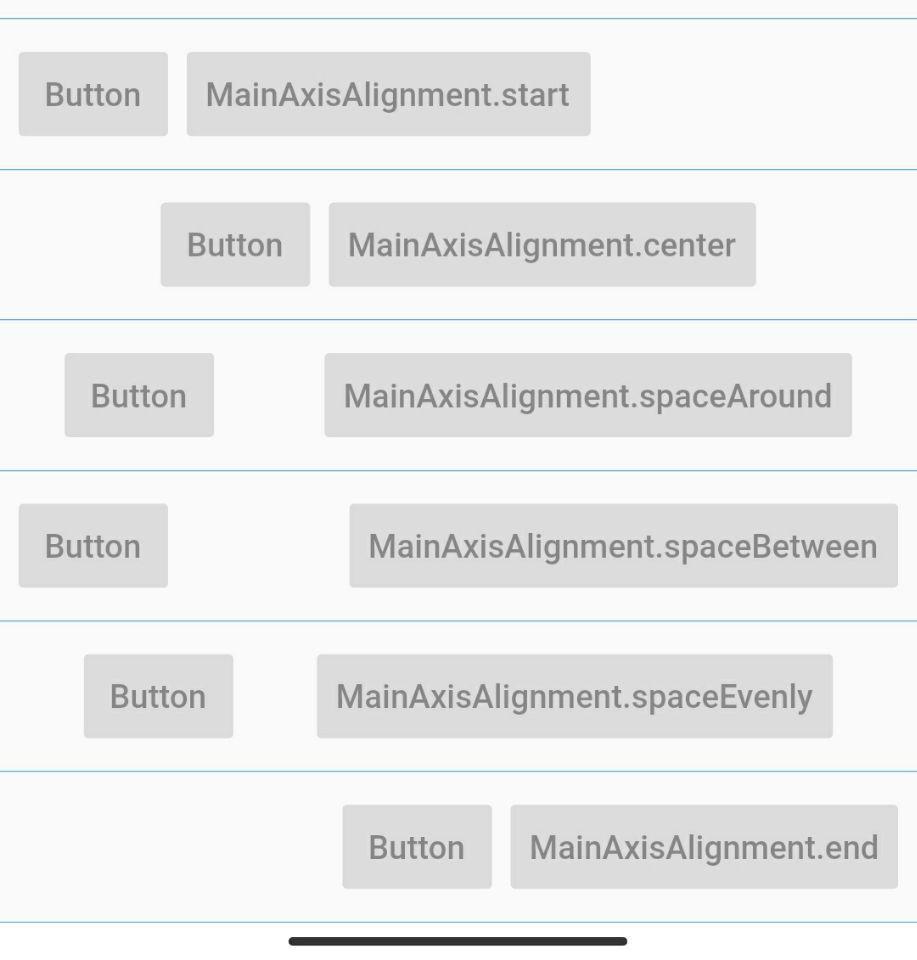Select the Button in the end-aligned row
The height and width of the screenshot is (960, 917).
[x=417, y=846]
